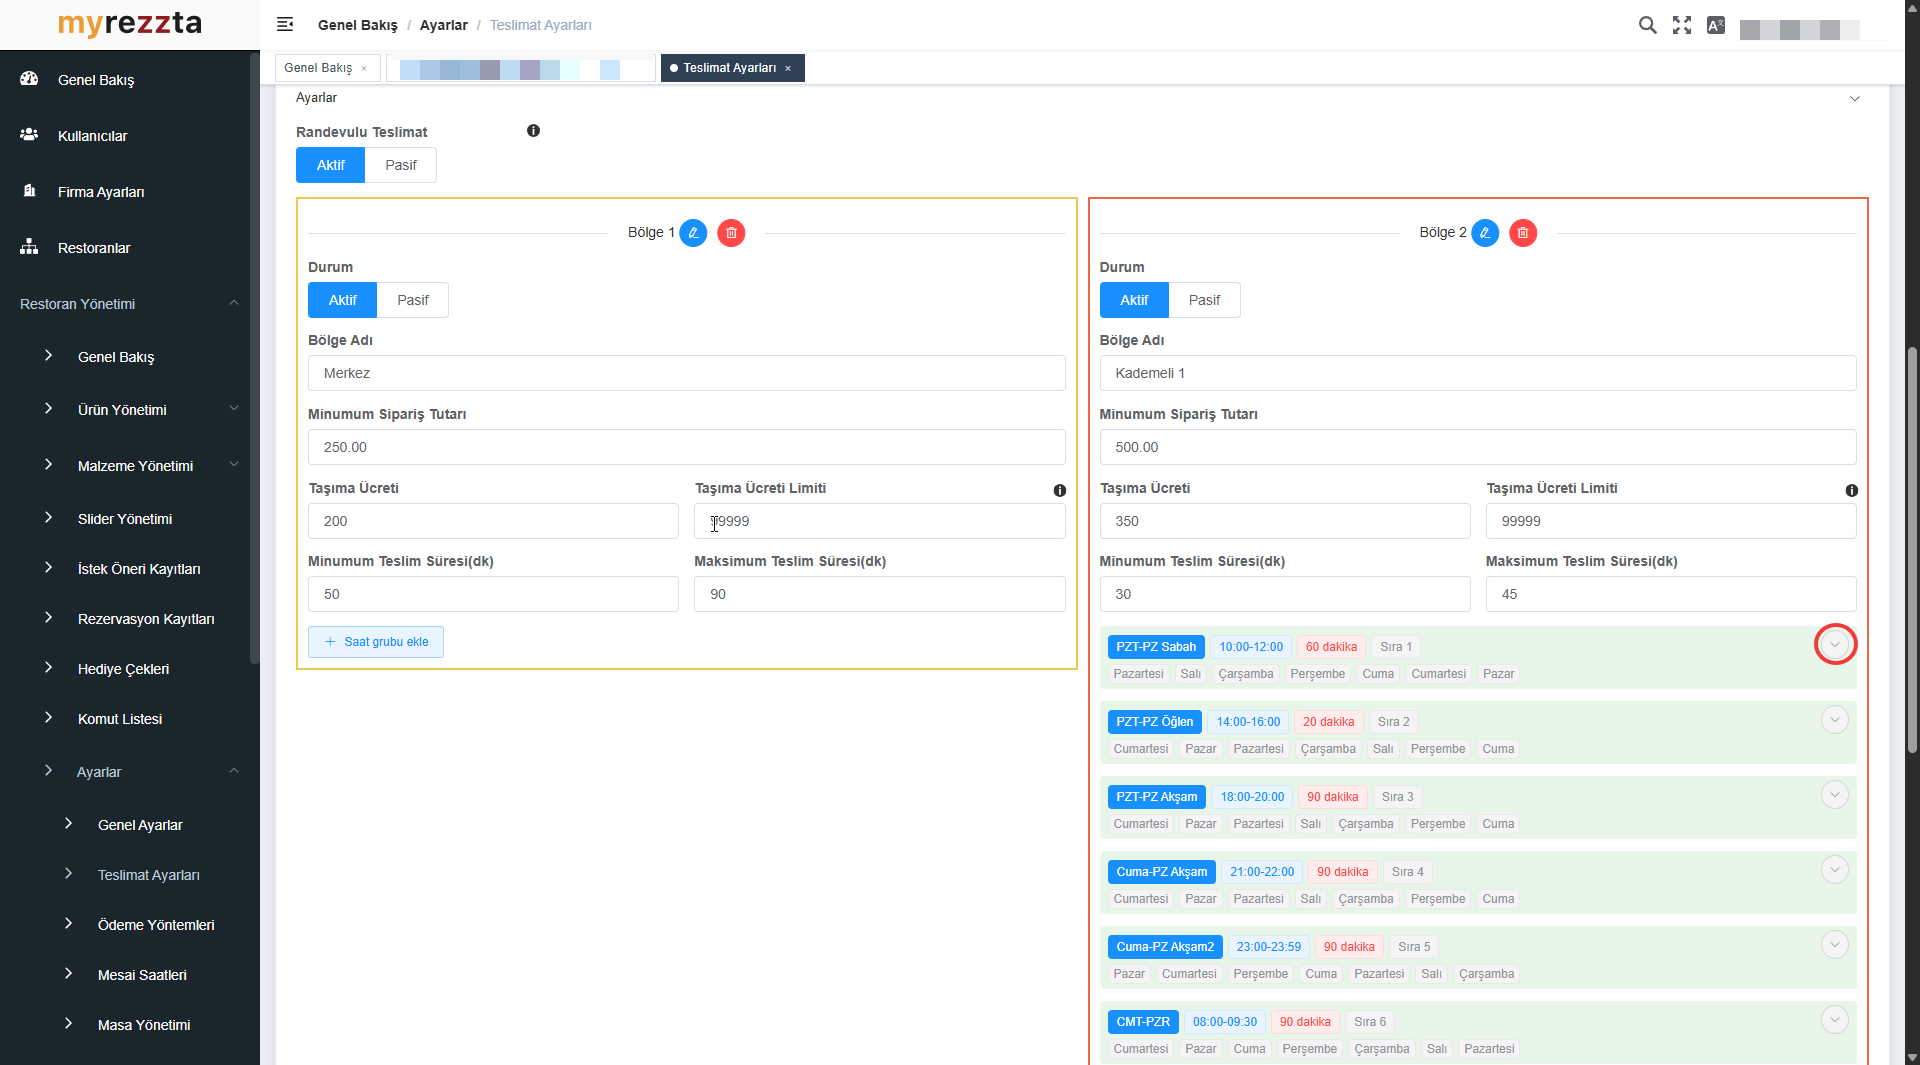Focus Bölge 2 Minumum Sipariş Tutarı field

click(1478, 447)
